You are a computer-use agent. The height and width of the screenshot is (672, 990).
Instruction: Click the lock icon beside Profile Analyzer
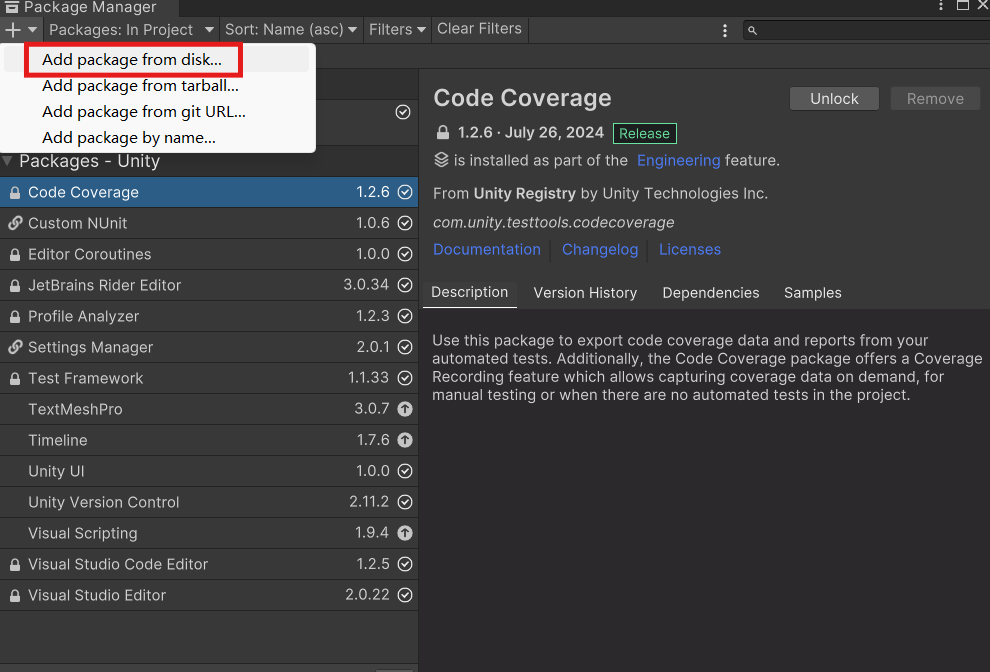(x=15, y=316)
